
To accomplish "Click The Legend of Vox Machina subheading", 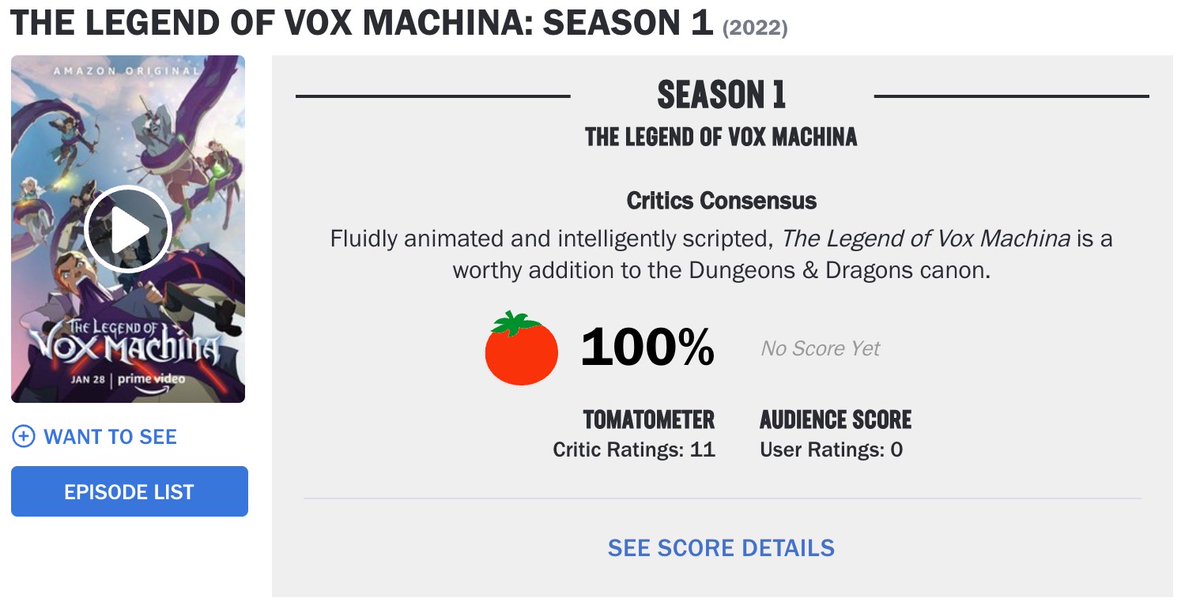I will pyautogui.click(x=721, y=137).
